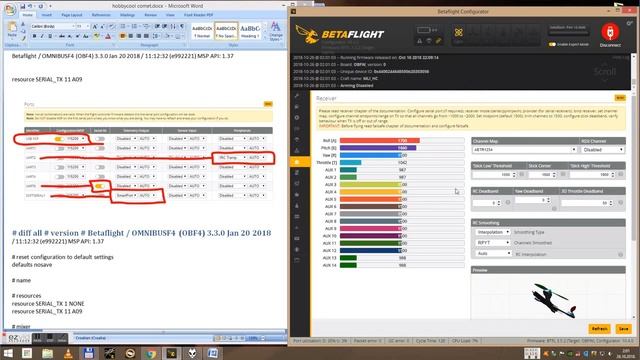Switch to the Mailings ribbon tab
The image size is (640, 360).
127,15
